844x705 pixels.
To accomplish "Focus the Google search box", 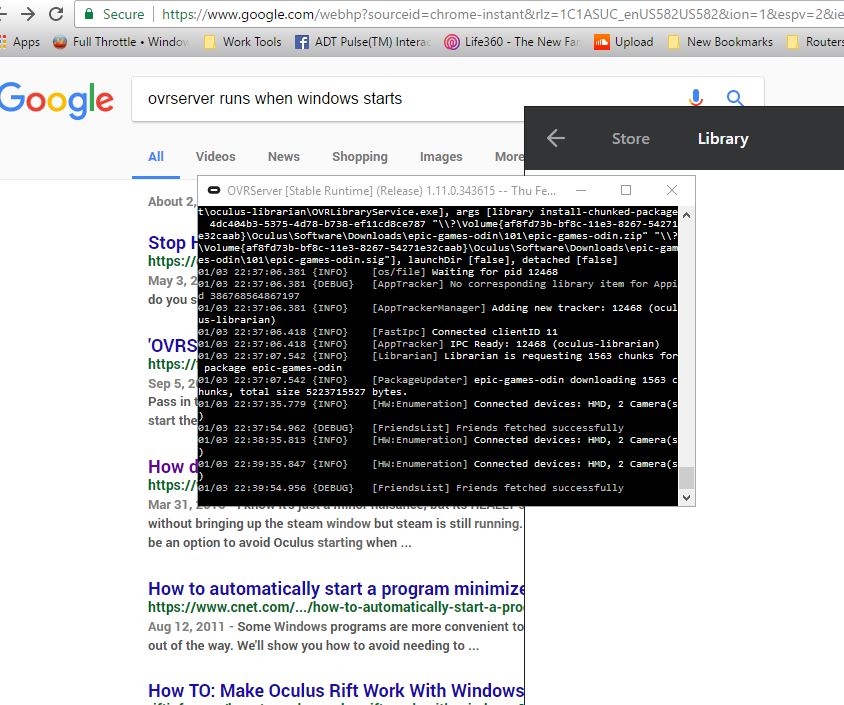I will pyautogui.click(x=409, y=98).
